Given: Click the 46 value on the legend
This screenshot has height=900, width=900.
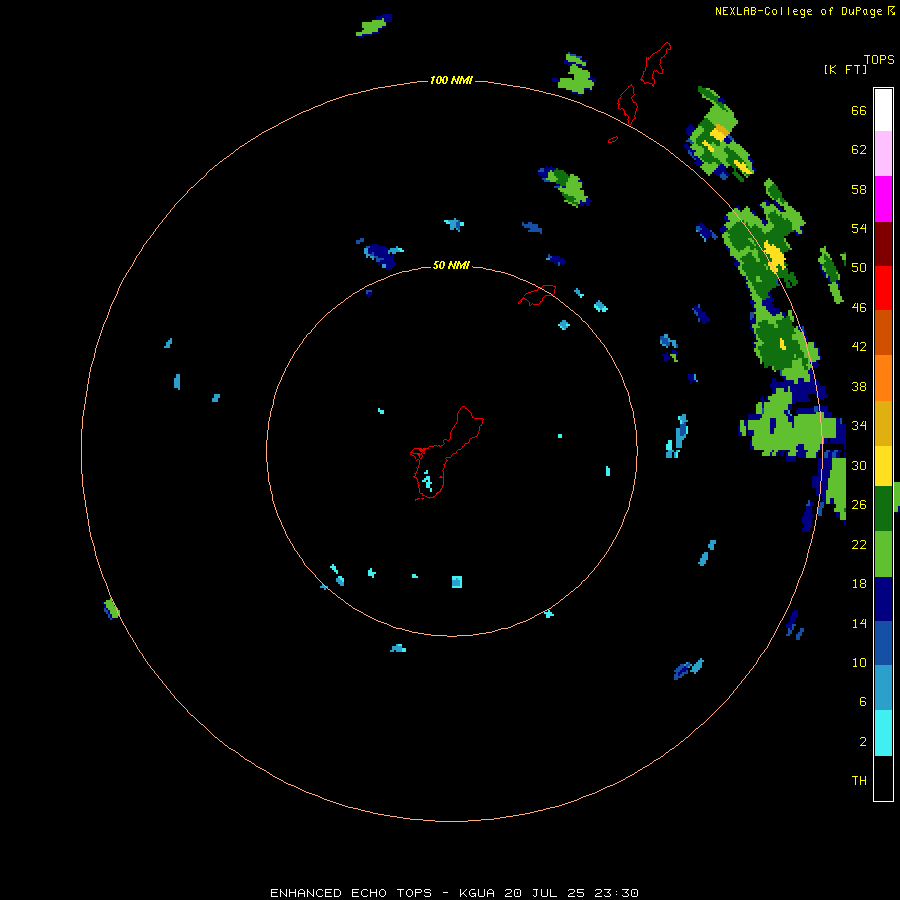Looking at the screenshot, I should click(x=859, y=308).
